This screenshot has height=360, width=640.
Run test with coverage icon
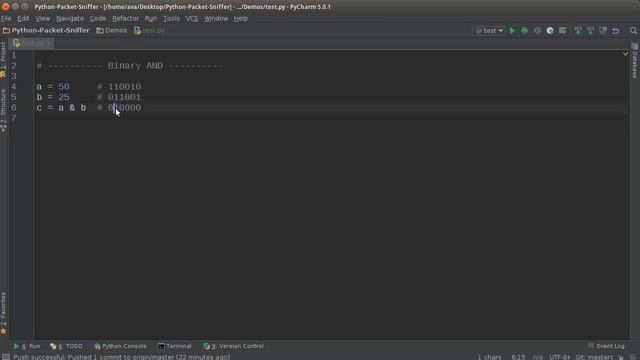click(x=537, y=31)
